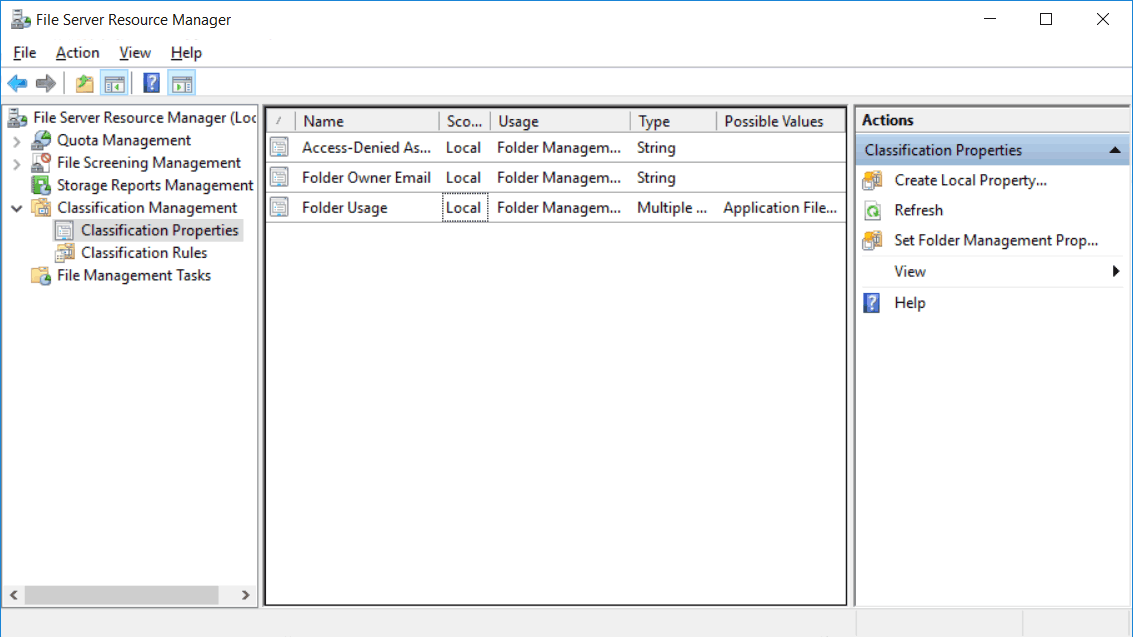Viewport: 1133px width, 637px height.
Task: Sort by the Possible Values column header
Action: pos(781,121)
